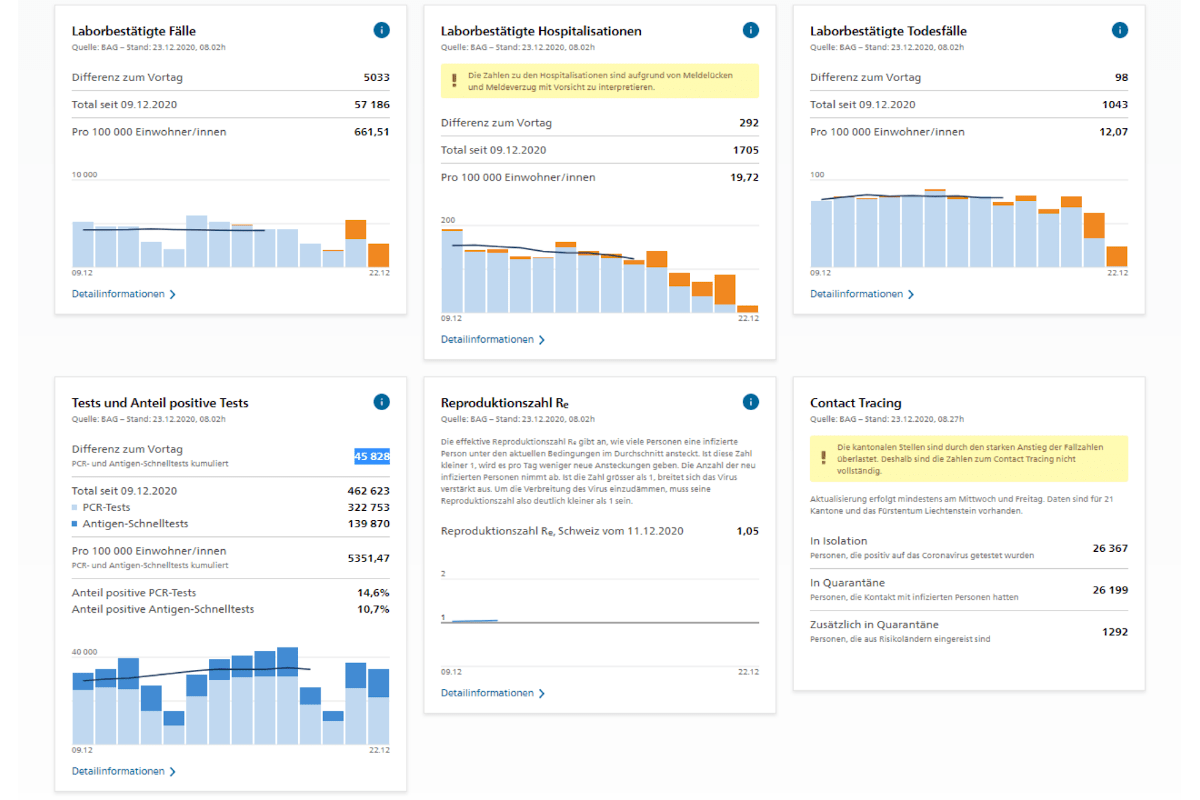Open Detailinformationen link under Hospitalisationen chart
Viewport: 1200px width, 800px height.
487,340
